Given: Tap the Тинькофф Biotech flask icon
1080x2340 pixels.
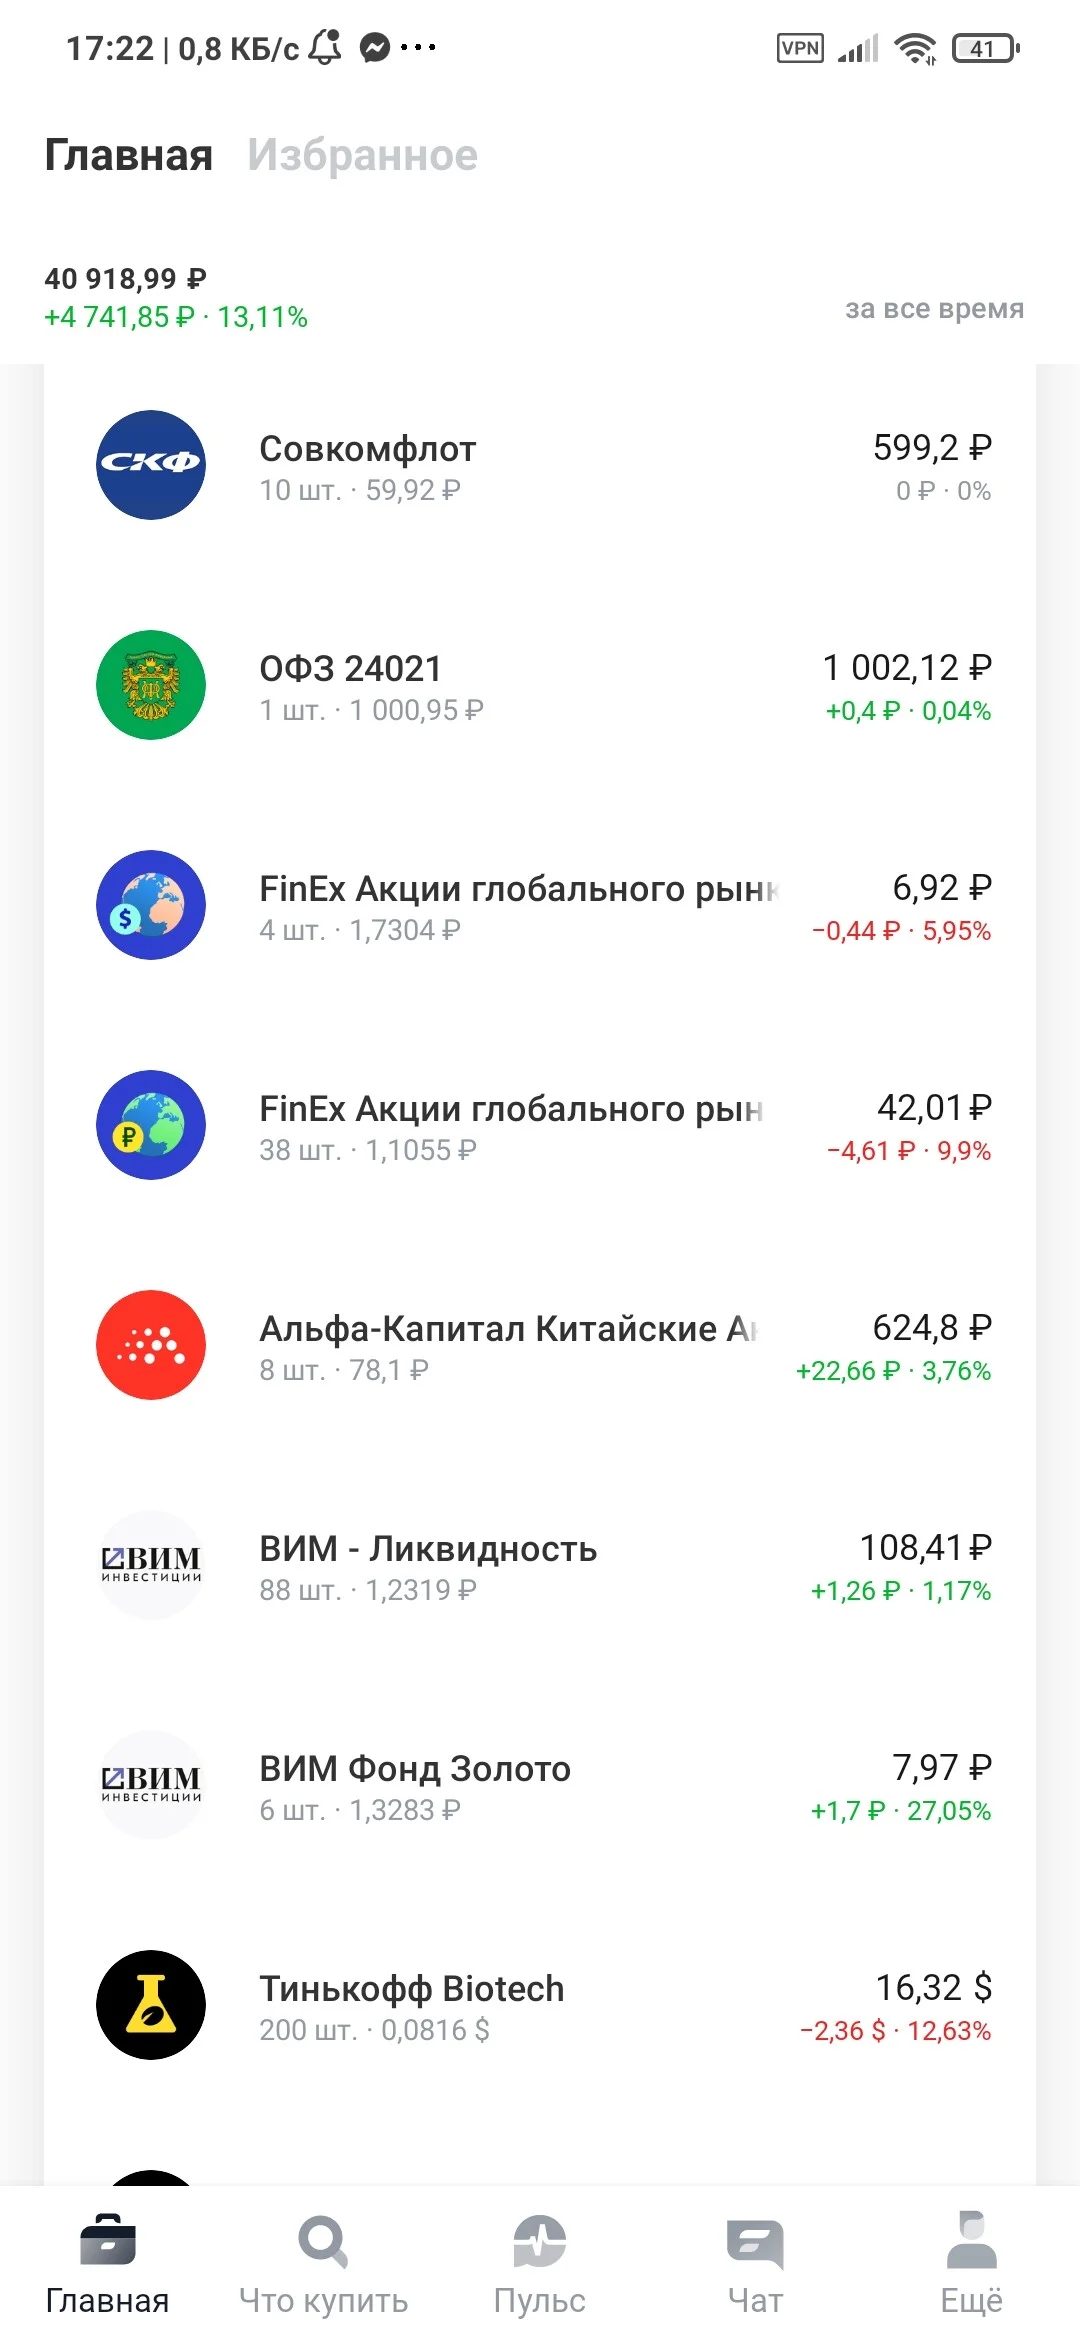Looking at the screenshot, I should coord(151,2005).
